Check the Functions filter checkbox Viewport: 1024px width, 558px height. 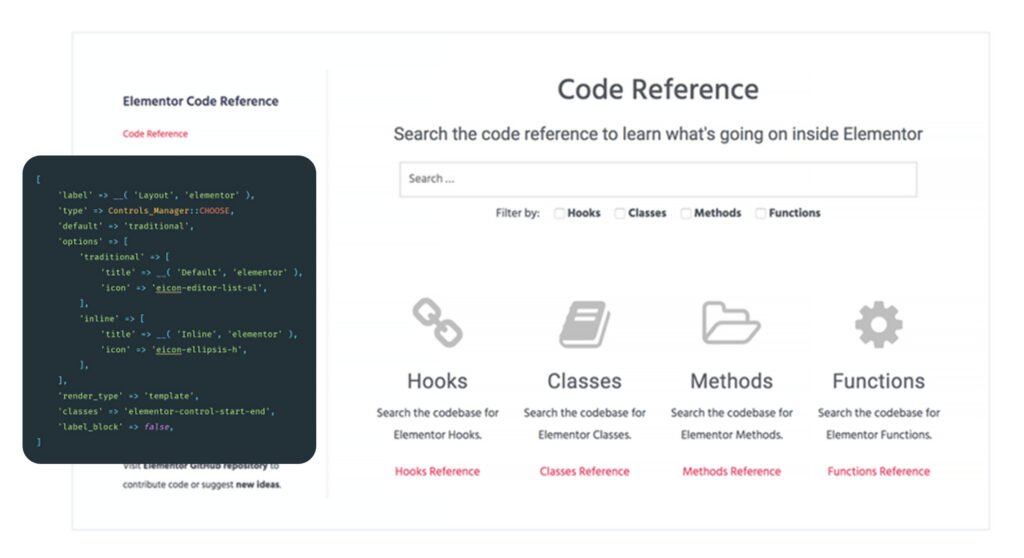pos(761,213)
